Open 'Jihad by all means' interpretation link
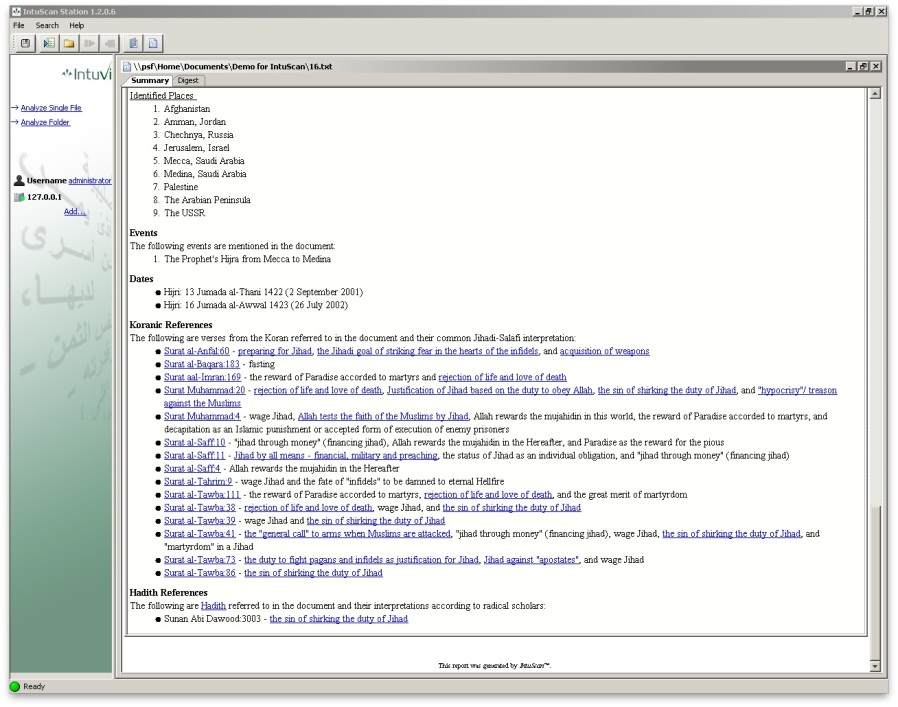This screenshot has width=898, height=707. [336, 456]
